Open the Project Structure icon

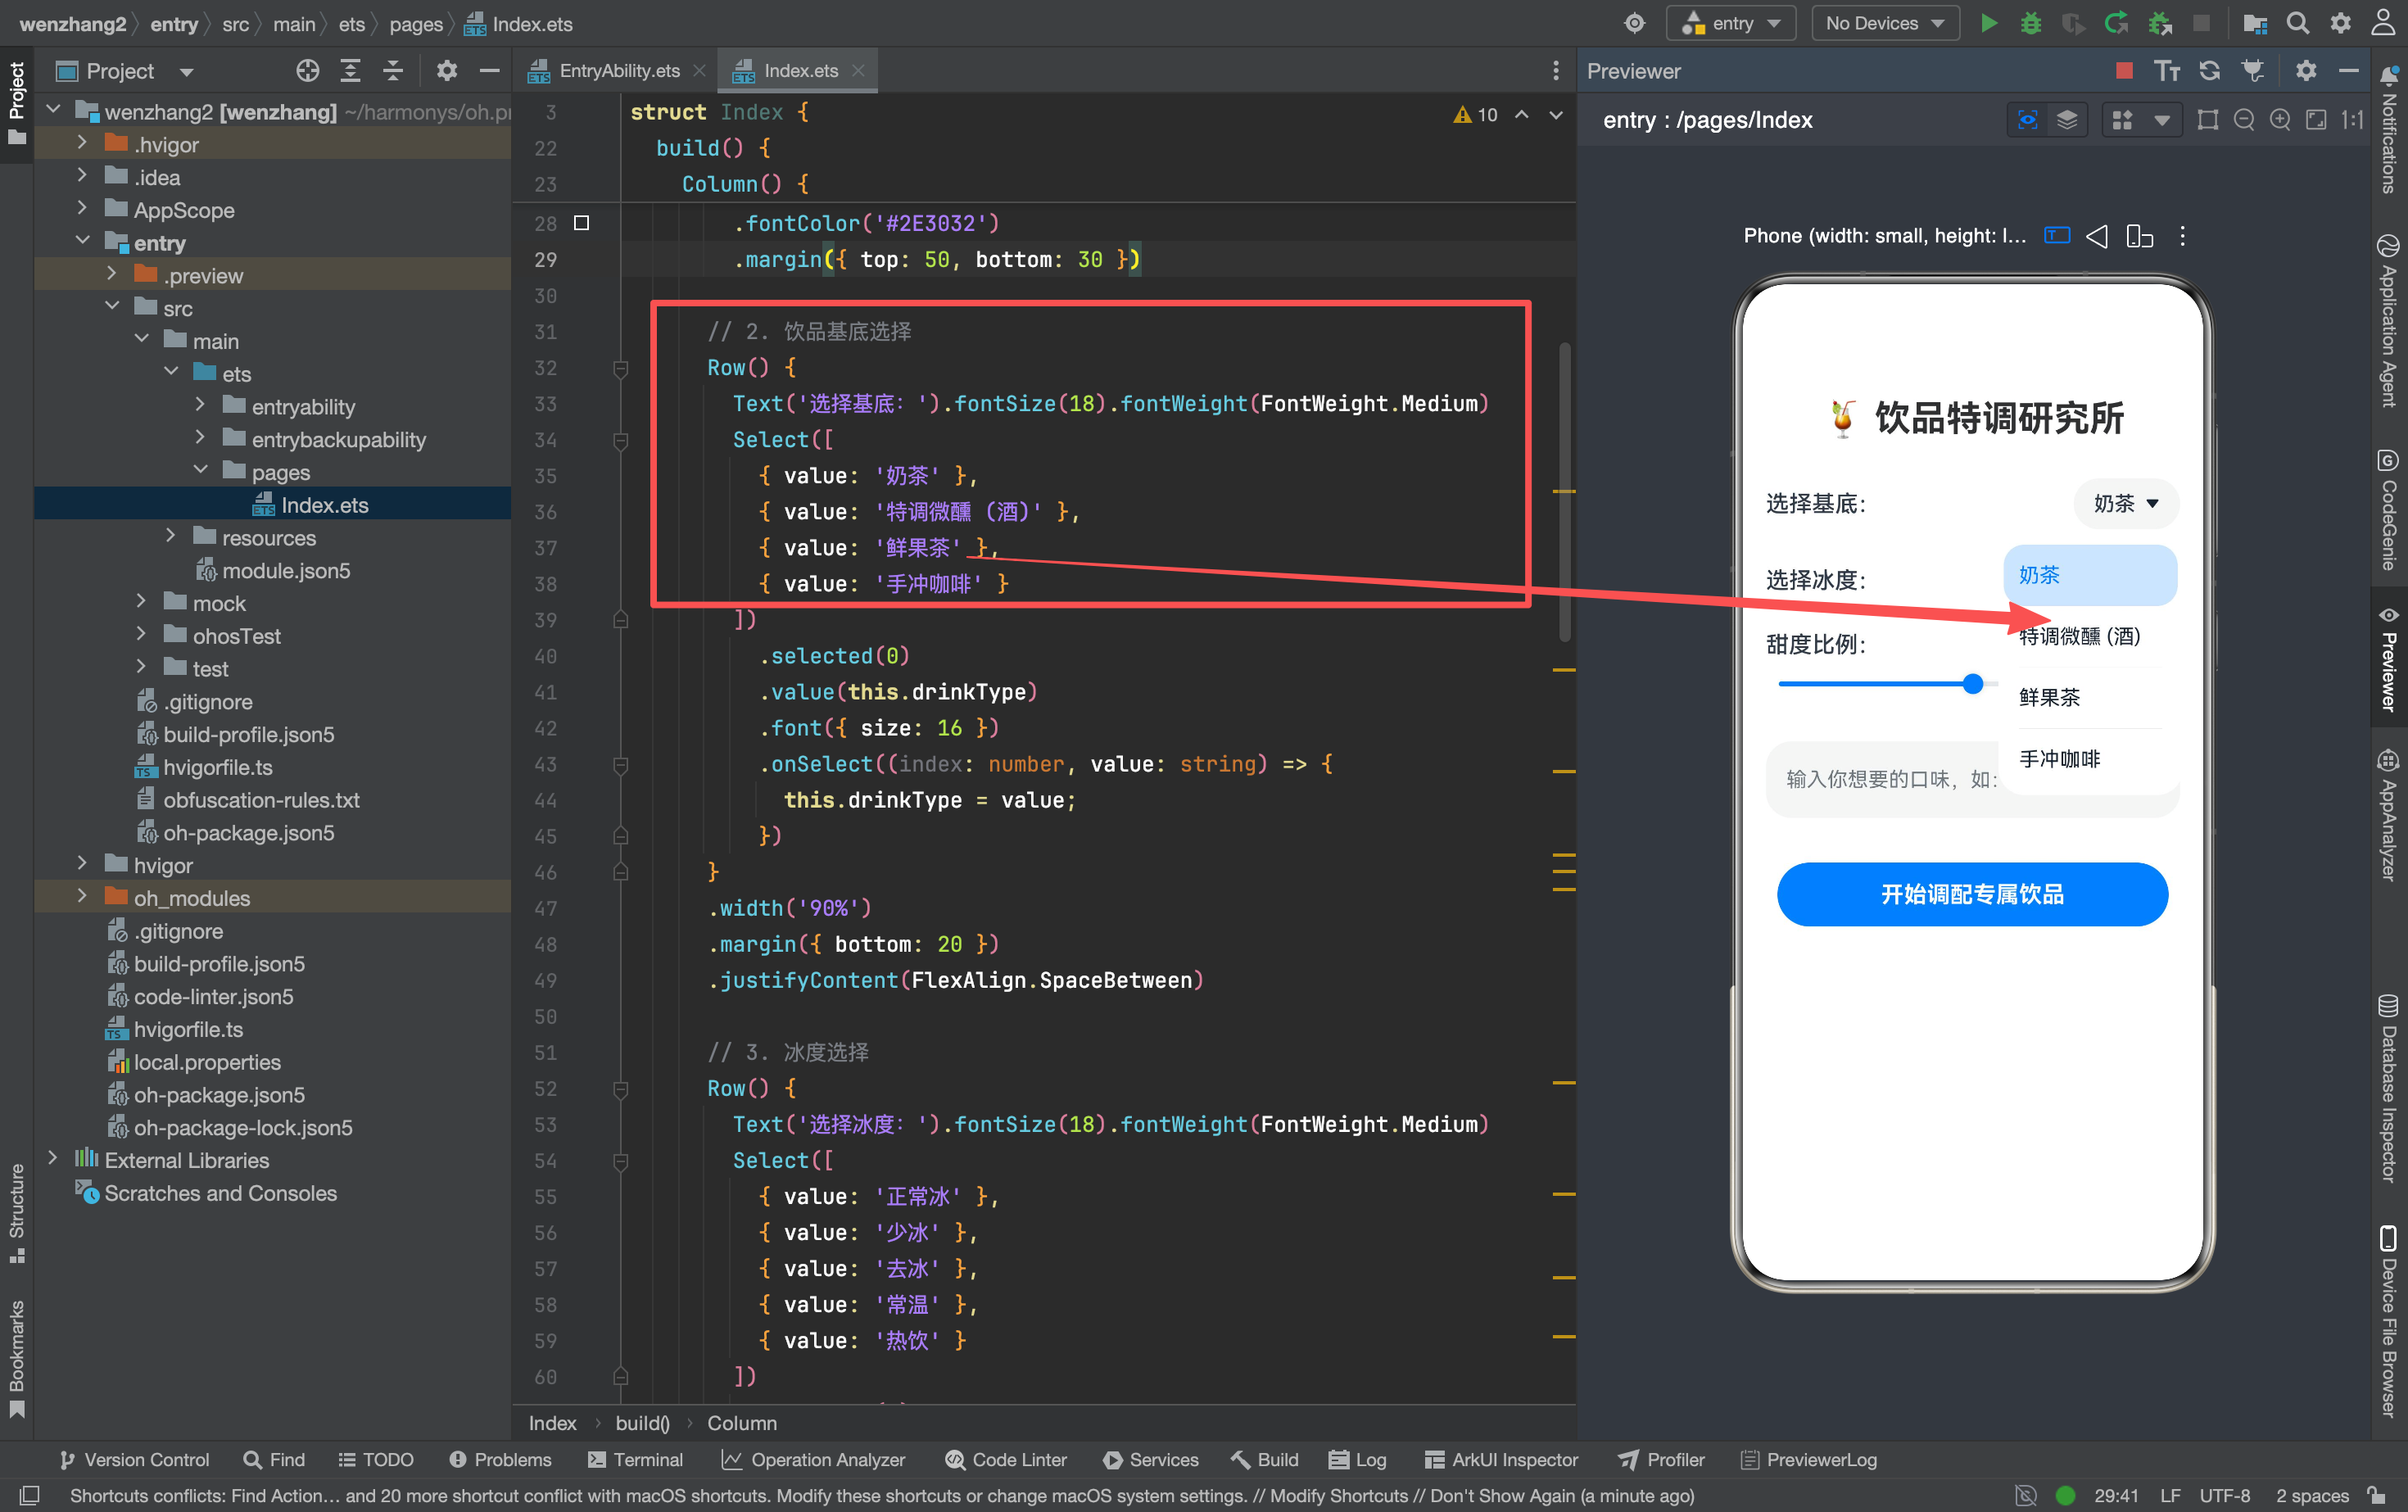point(2255,23)
